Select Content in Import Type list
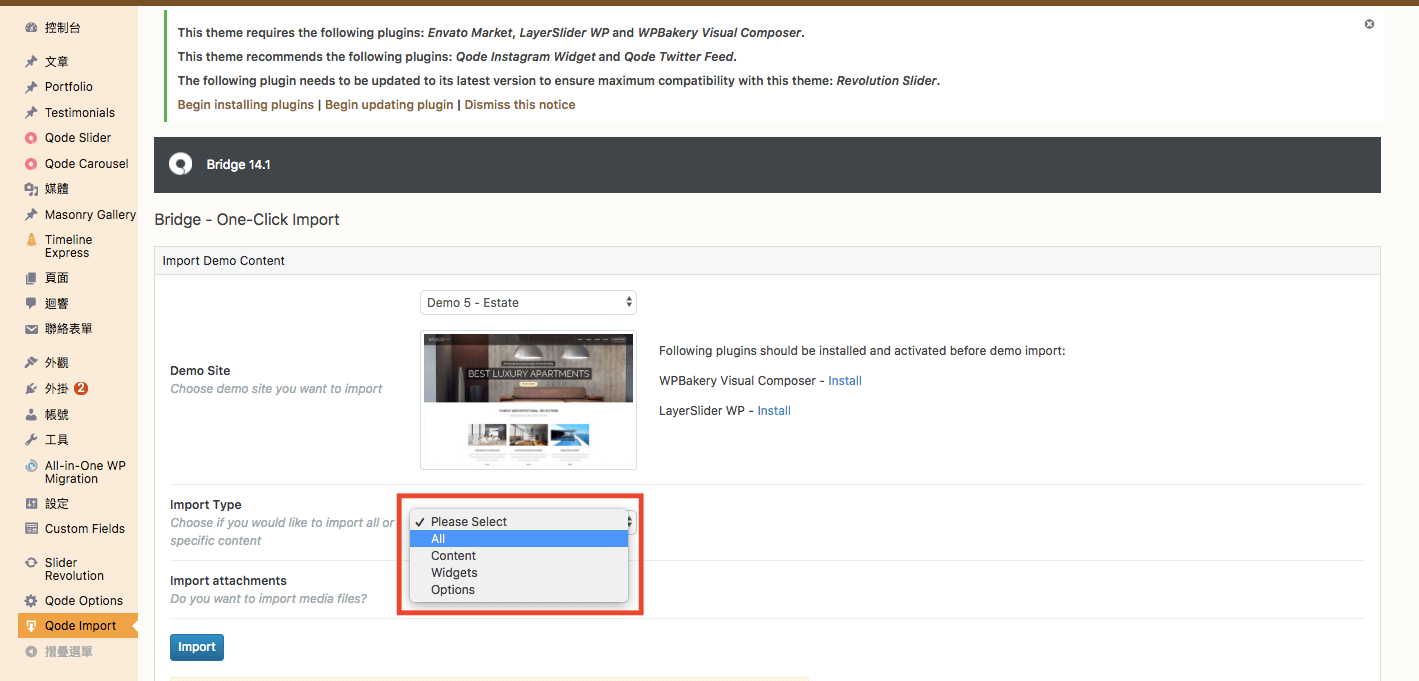The height and width of the screenshot is (681, 1419). [x=518, y=556]
